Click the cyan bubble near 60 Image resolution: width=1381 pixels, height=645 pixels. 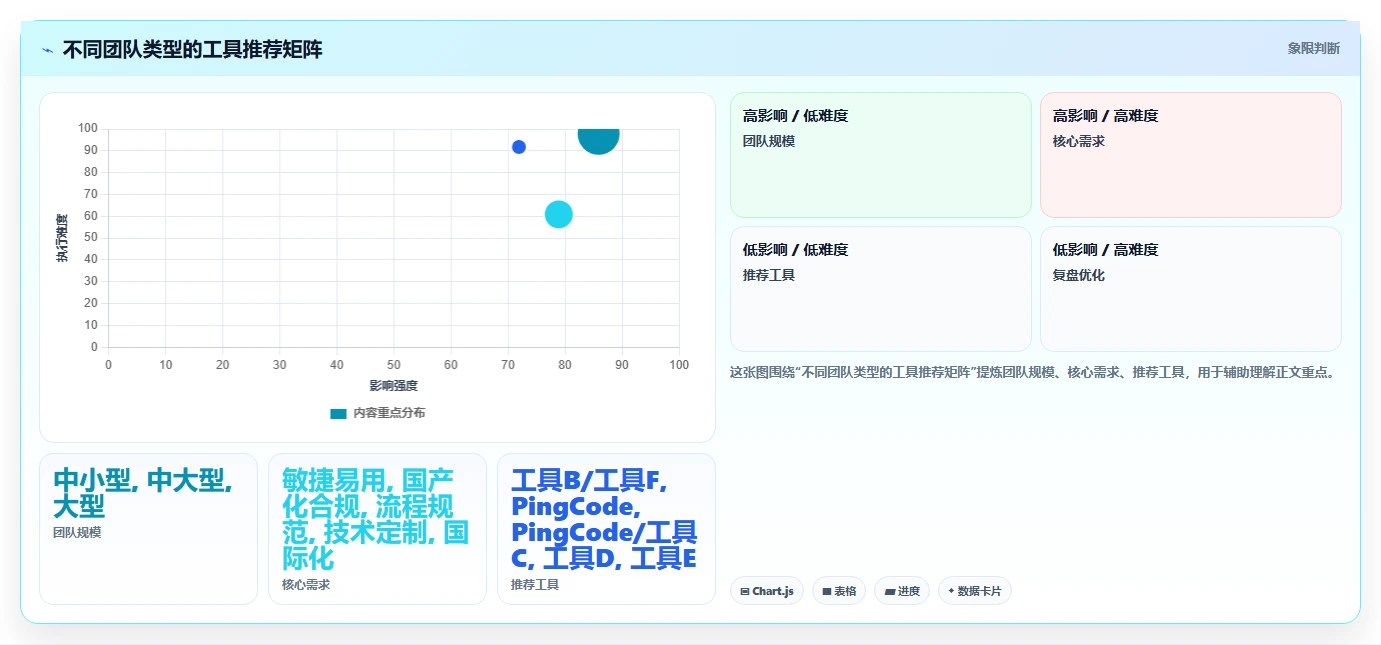pos(559,214)
